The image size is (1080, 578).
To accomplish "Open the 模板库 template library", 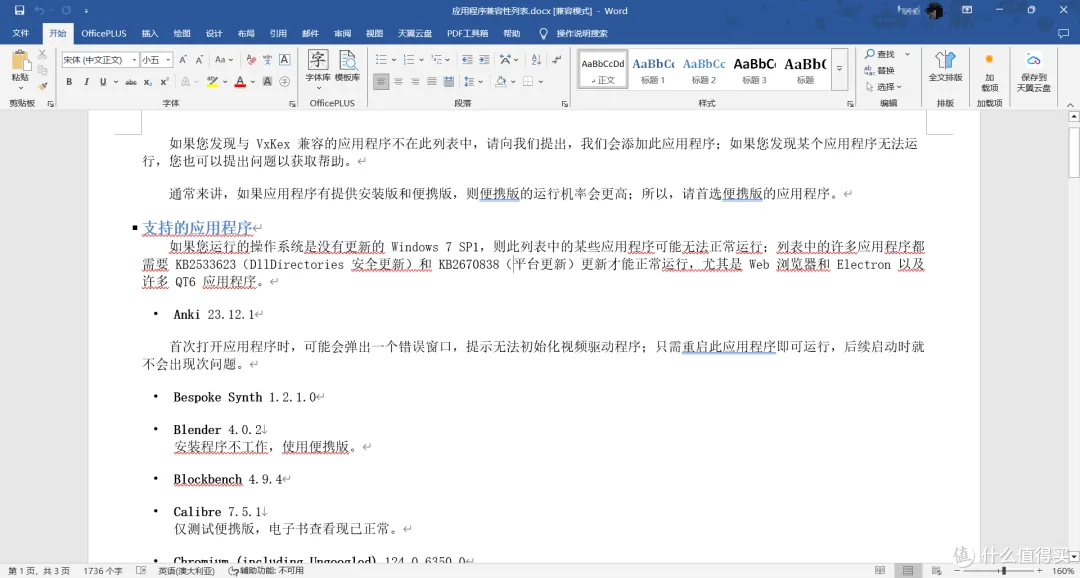I will 347,66.
